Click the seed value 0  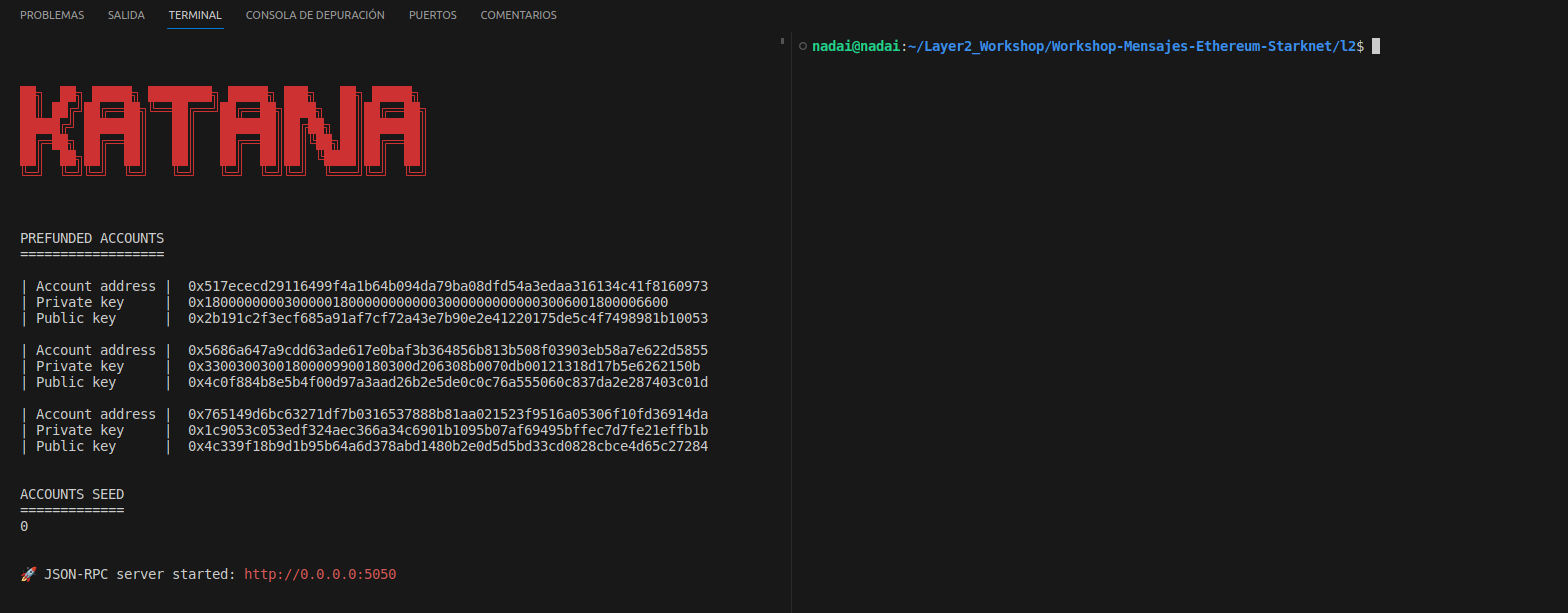coord(24,527)
